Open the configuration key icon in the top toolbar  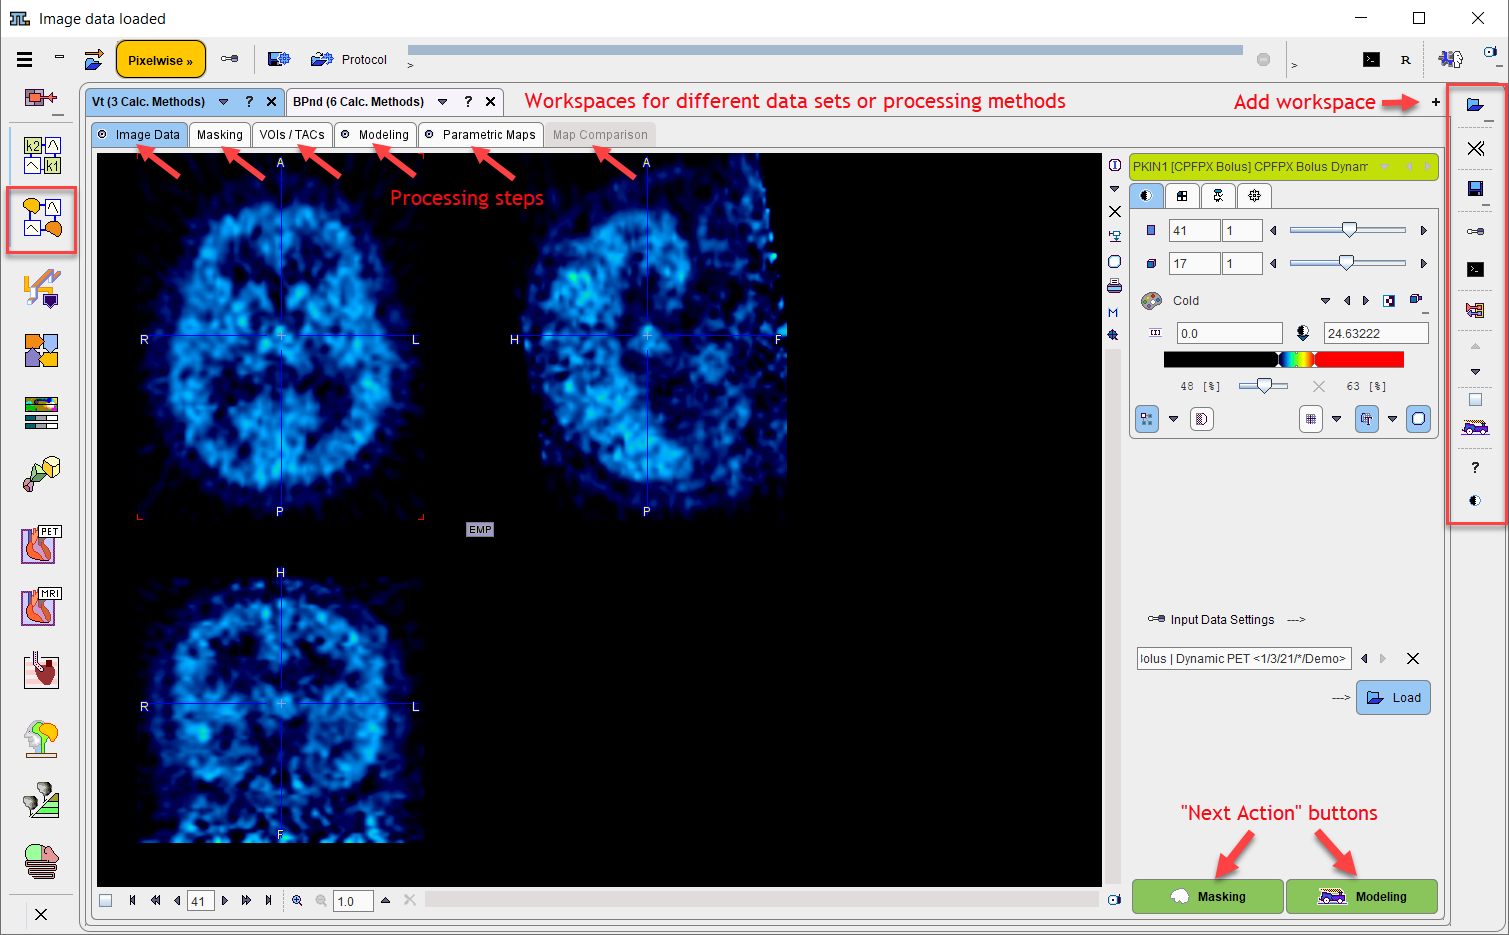tap(229, 59)
